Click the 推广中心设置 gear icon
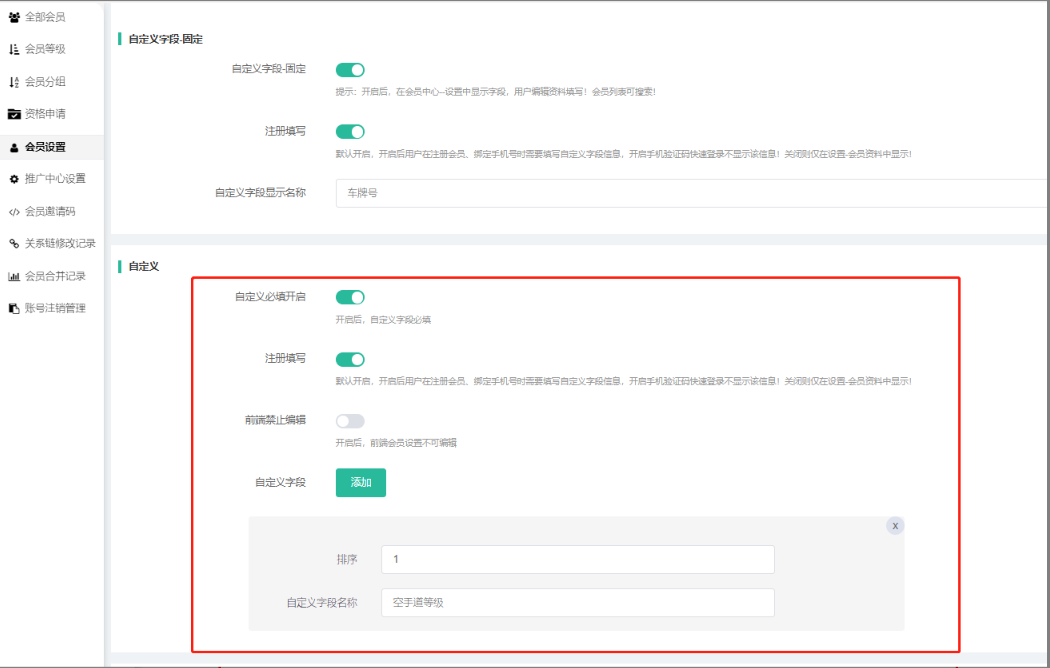The width and height of the screenshot is (1050, 668). [14, 179]
